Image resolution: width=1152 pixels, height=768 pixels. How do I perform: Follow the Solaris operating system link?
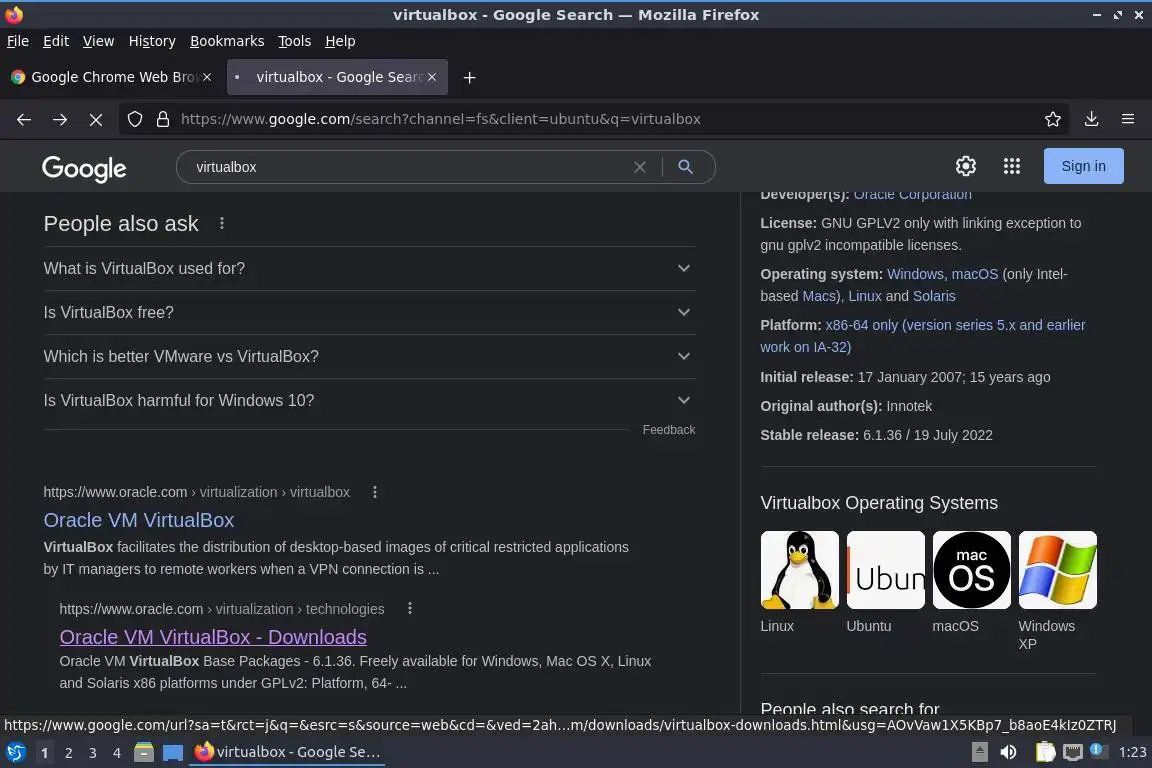[x=934, y=296]
